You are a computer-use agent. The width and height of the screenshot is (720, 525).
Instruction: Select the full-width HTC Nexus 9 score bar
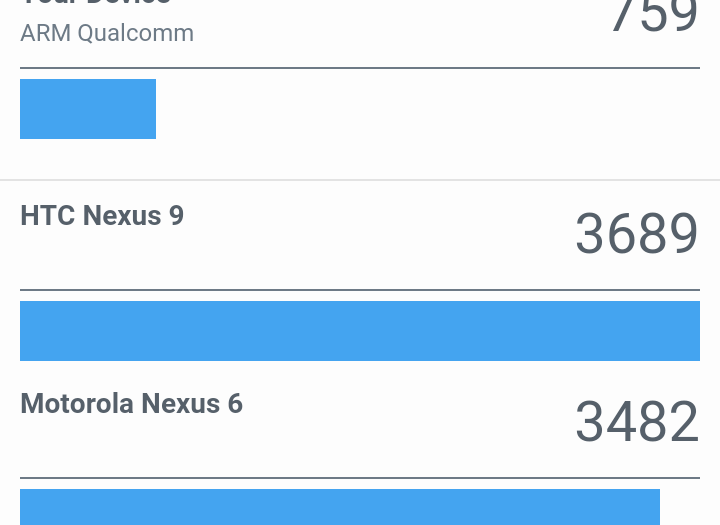click(x=360, y=331)
